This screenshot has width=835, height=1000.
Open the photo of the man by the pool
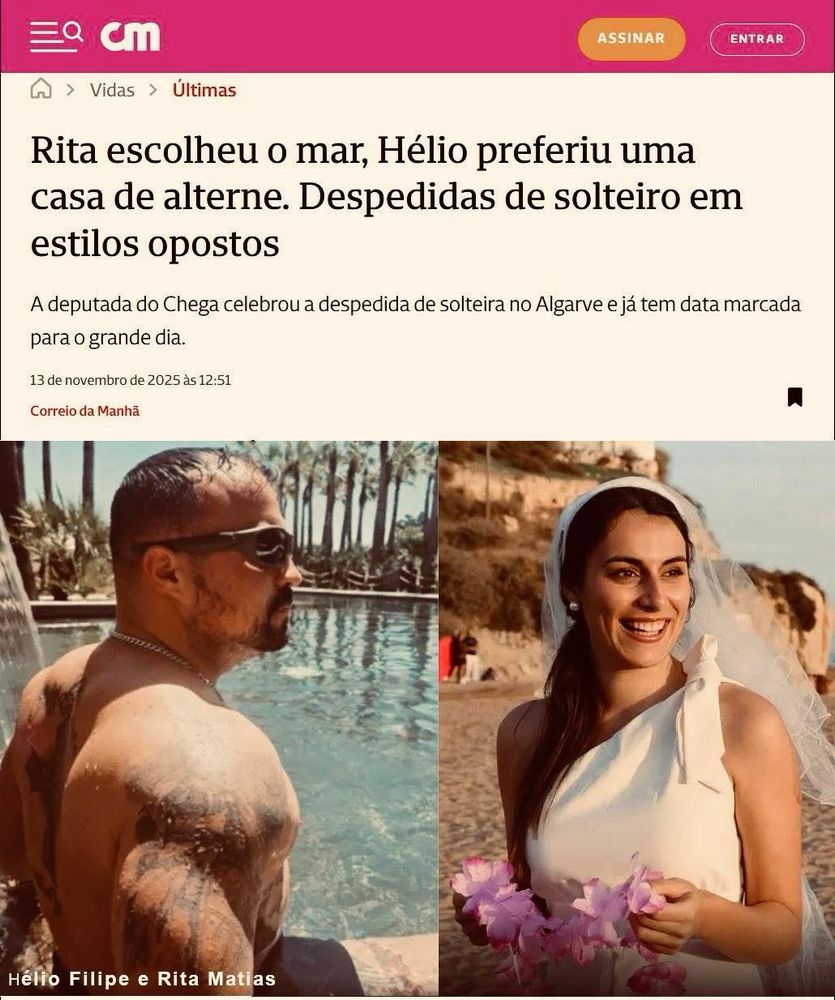click(x=219, y=717)
